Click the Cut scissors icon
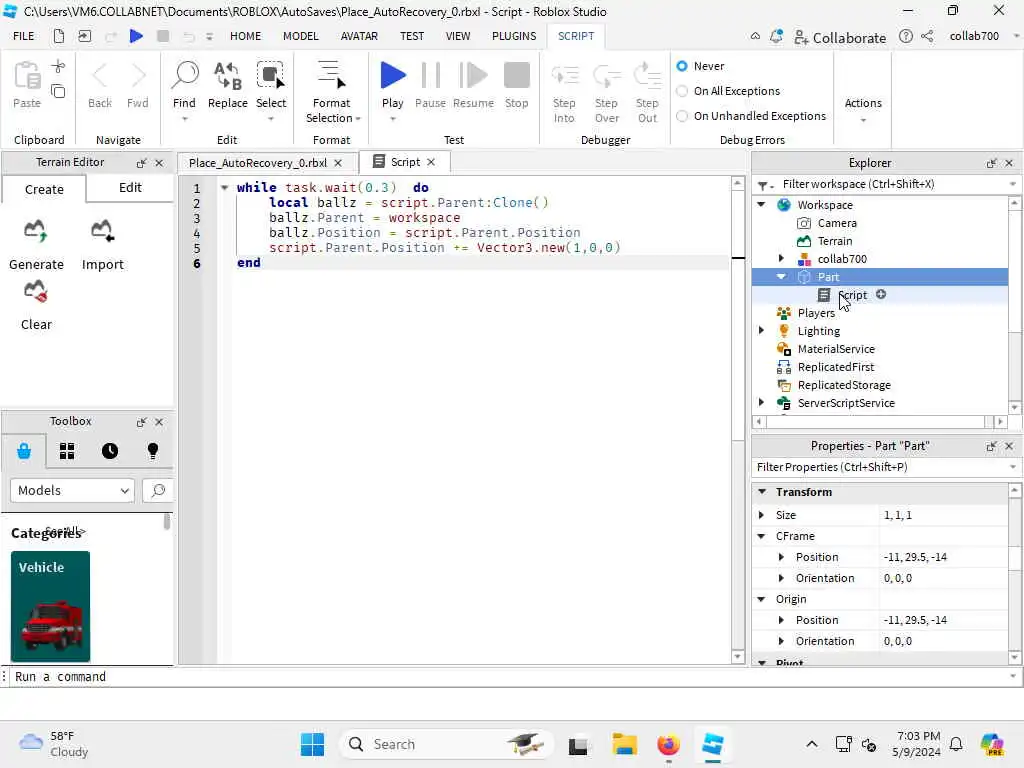 pos(58,67)
